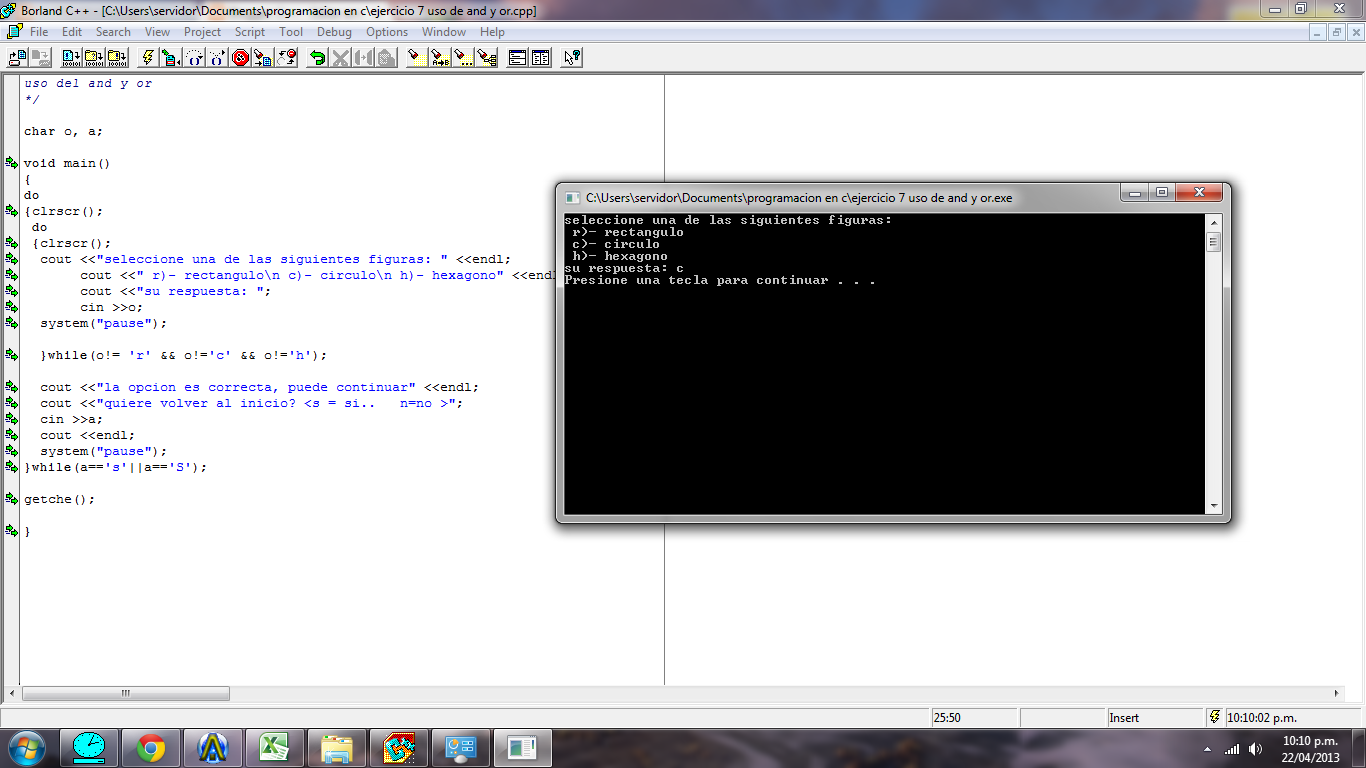Open the Script menu

tap(249, 31)
